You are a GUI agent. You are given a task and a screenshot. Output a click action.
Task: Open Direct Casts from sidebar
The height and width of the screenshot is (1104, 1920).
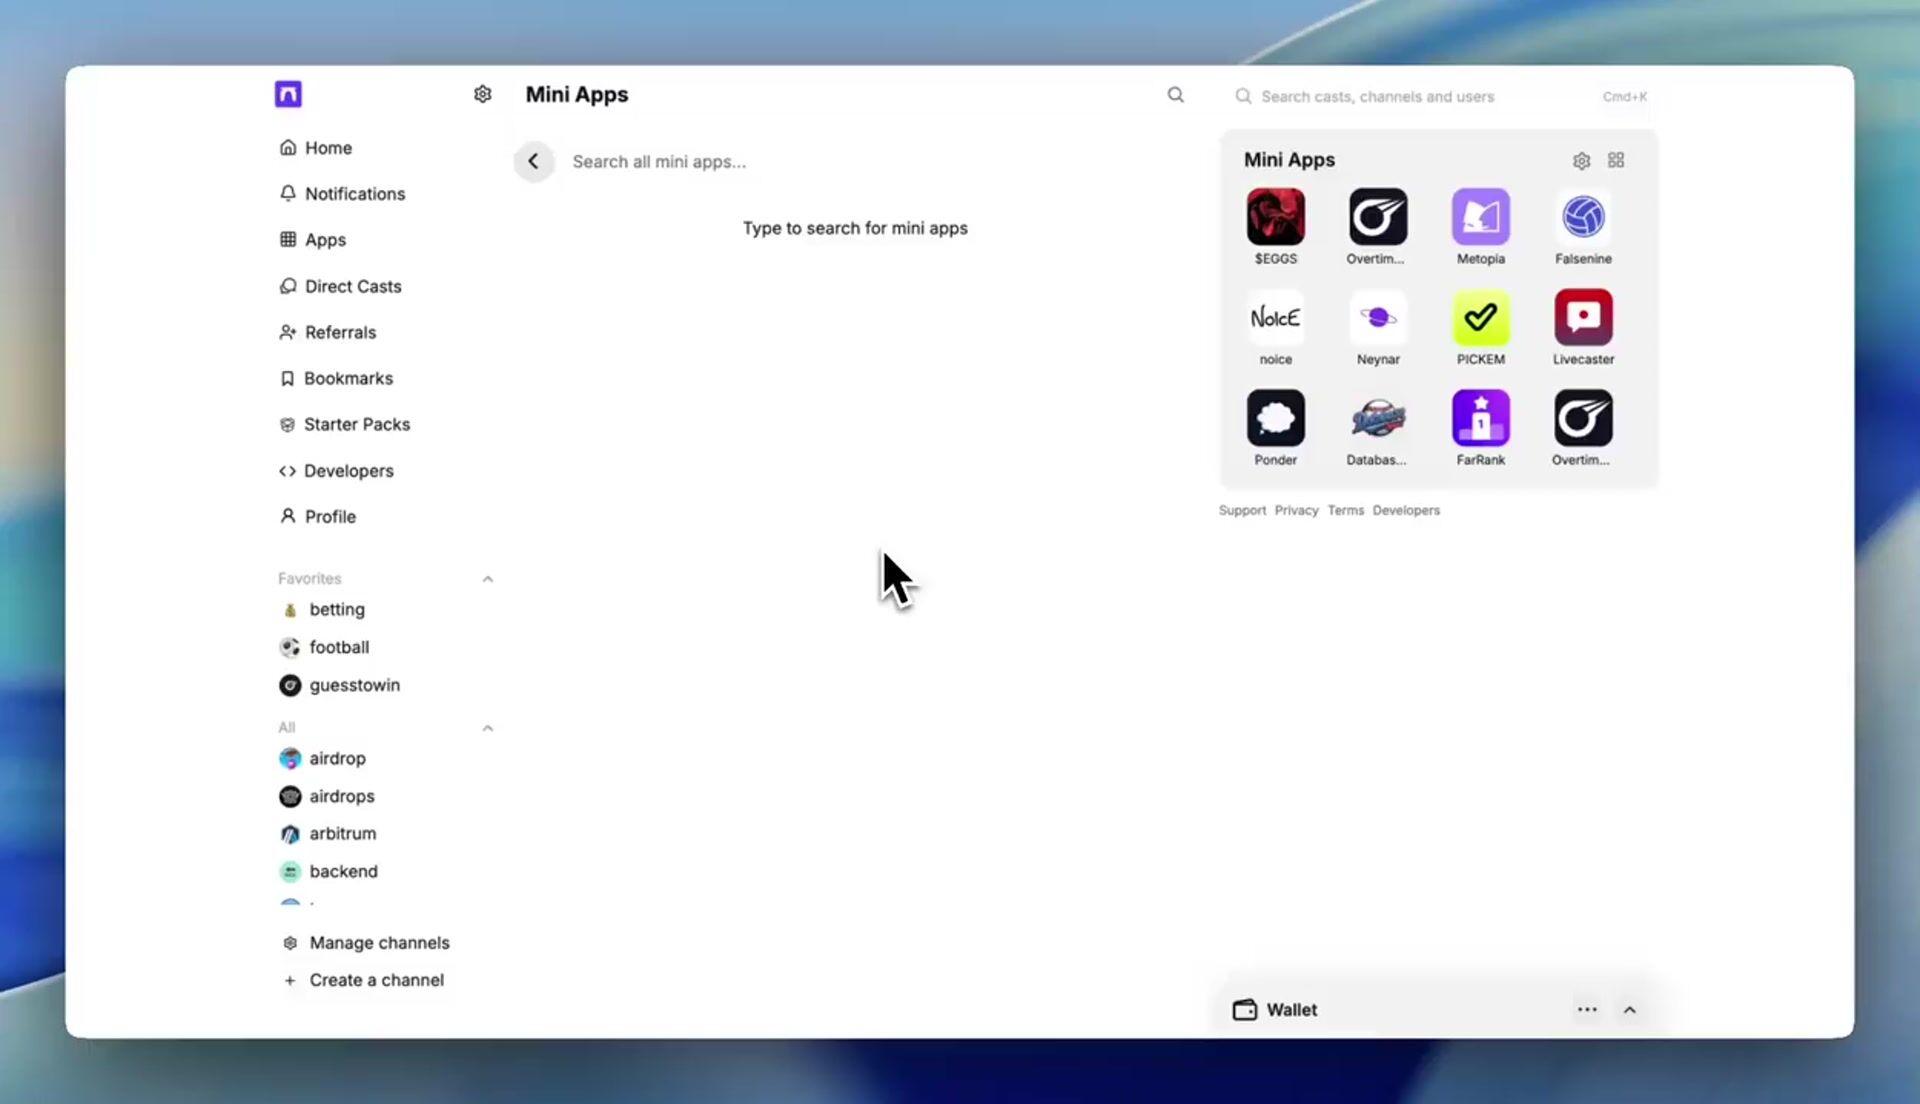352,286
